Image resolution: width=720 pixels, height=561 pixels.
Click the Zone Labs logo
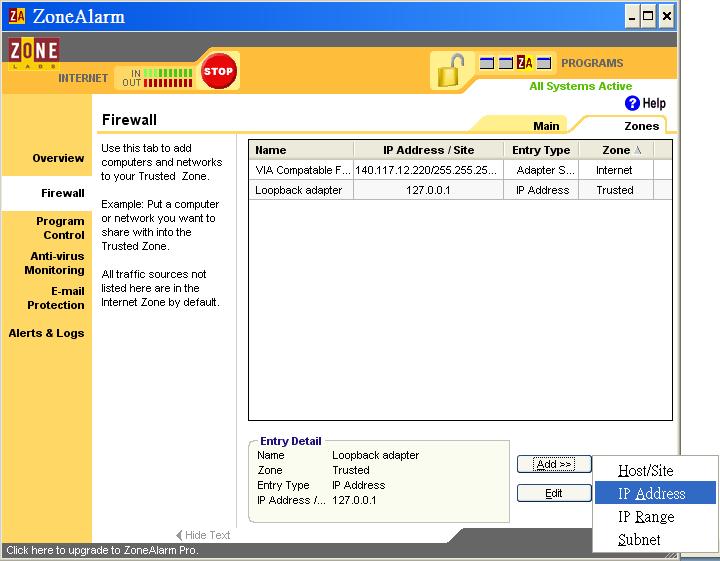(x=34, y=53)
